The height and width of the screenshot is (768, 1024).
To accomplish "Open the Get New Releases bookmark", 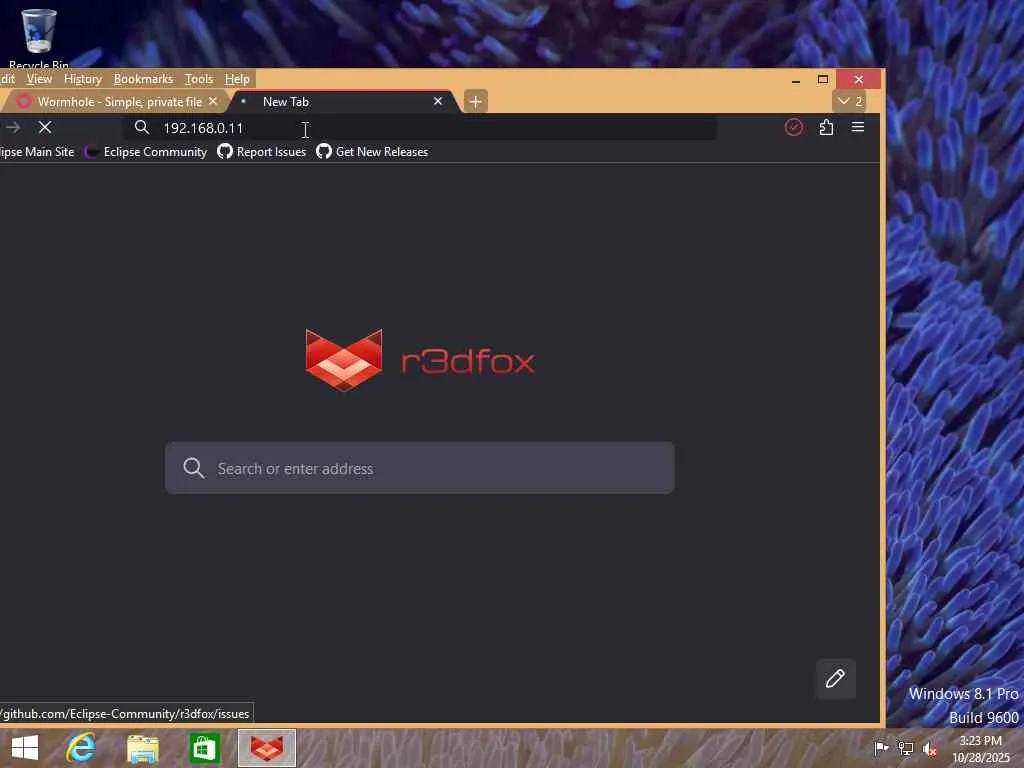I will pos(372,152).
